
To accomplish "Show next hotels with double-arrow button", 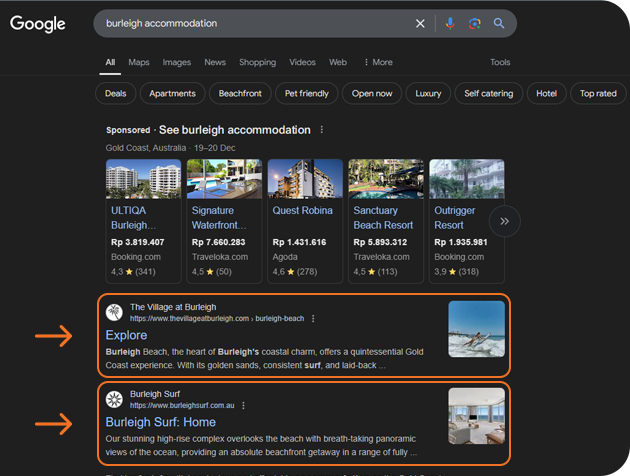I will [x=505, y=221].
